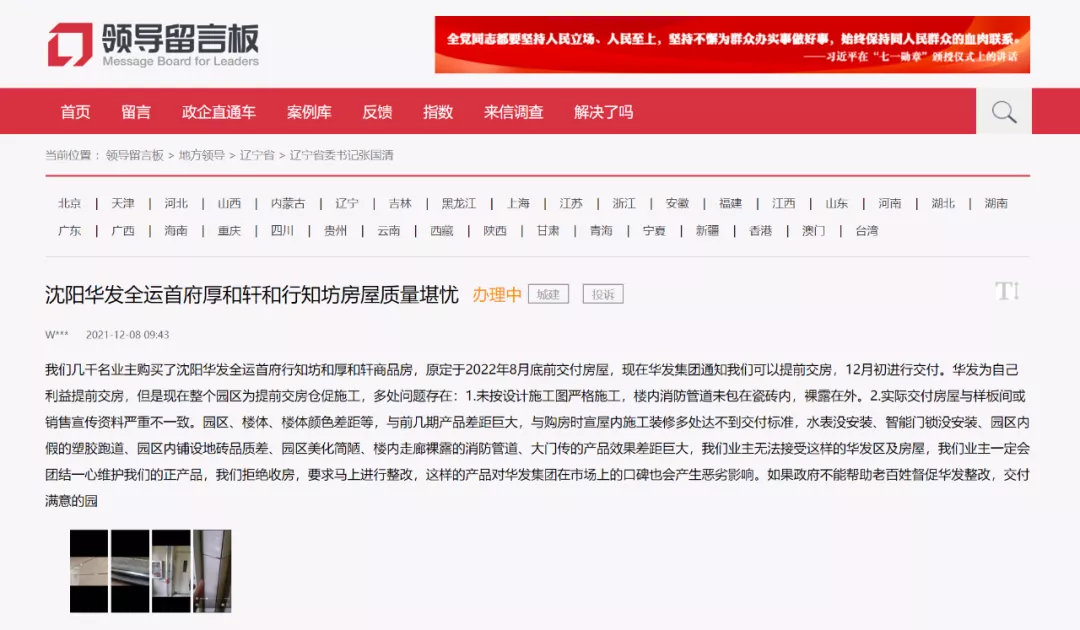The image size is (1080, 630).
Task: Click the 城建 tag button
Action: (x=548, y=294)
